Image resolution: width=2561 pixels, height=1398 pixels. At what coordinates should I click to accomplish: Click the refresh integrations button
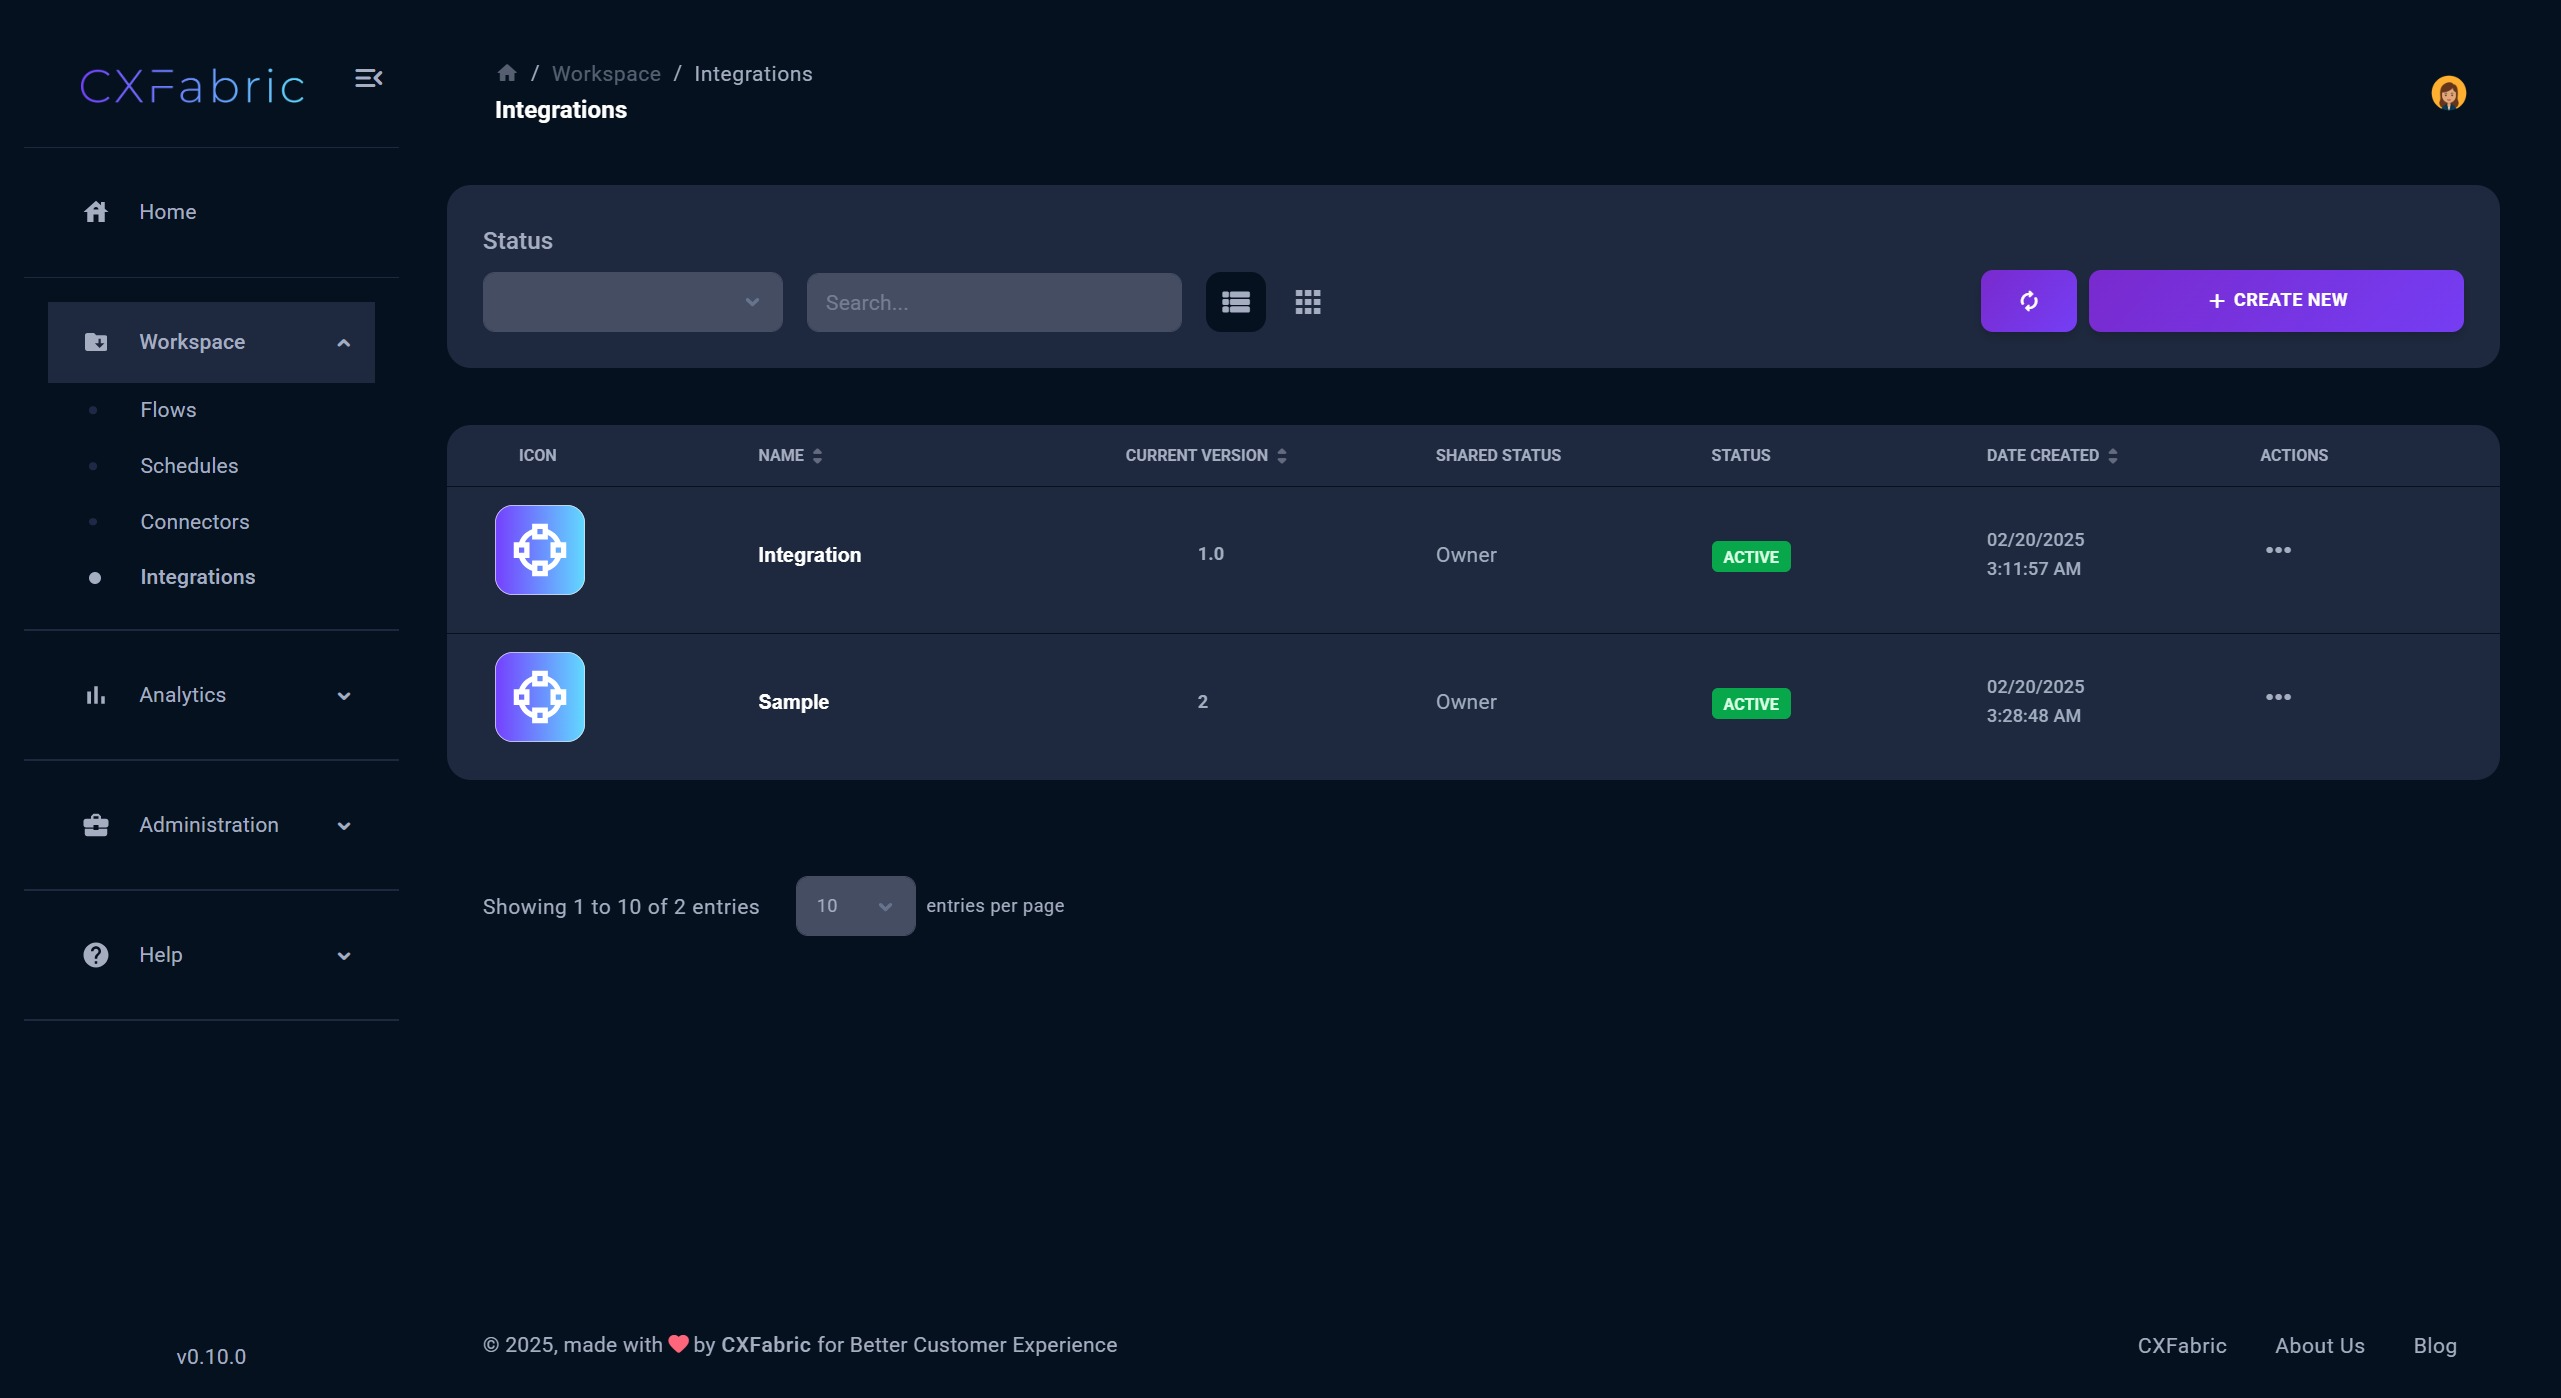coord(2028,301)
